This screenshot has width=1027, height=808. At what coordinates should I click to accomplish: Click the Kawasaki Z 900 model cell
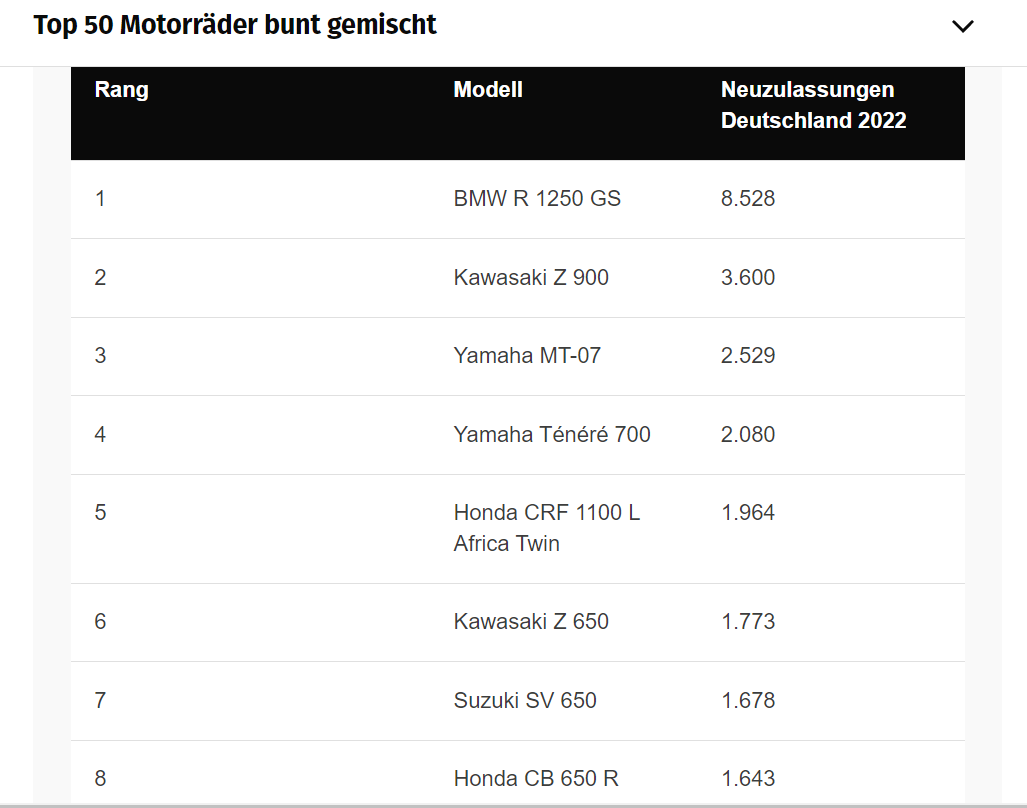[x=531, y=278]
